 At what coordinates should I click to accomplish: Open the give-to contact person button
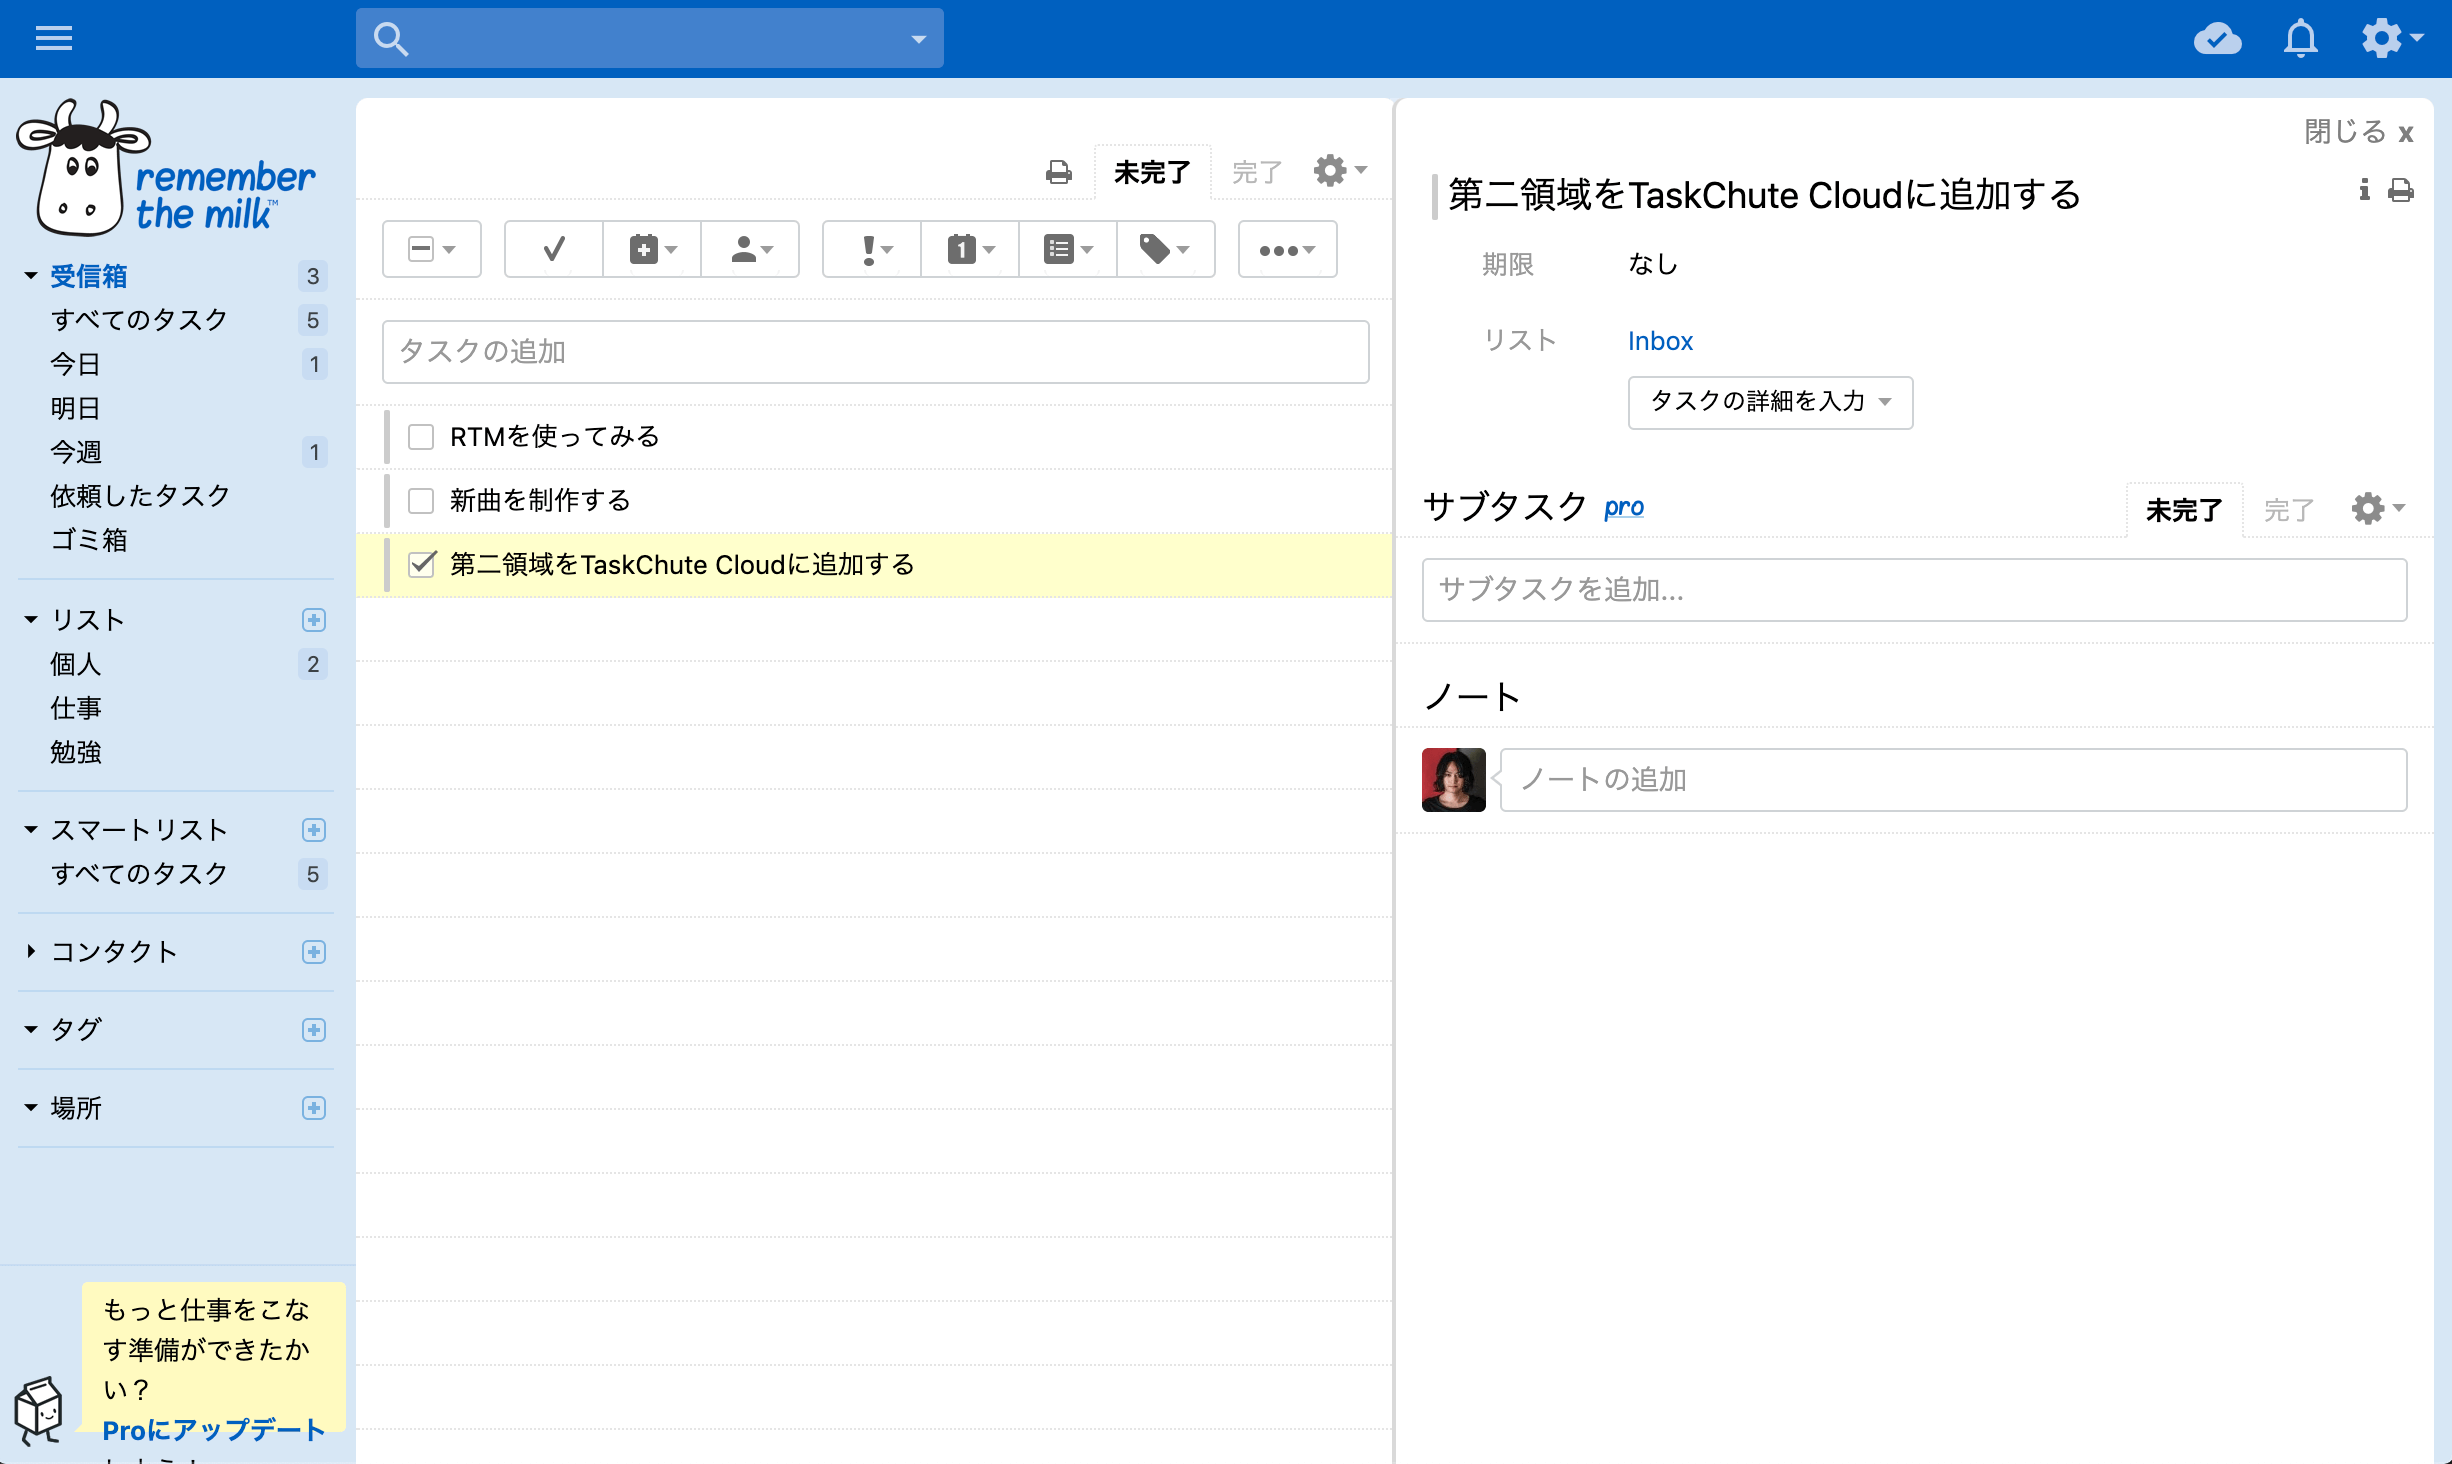pyautogui.click(x=750, y=249)
